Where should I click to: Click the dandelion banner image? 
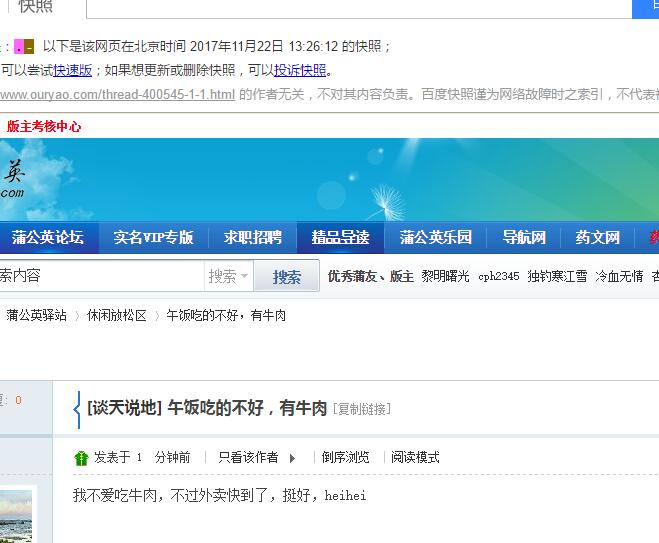pyautogui.click(x=330, y=179)
